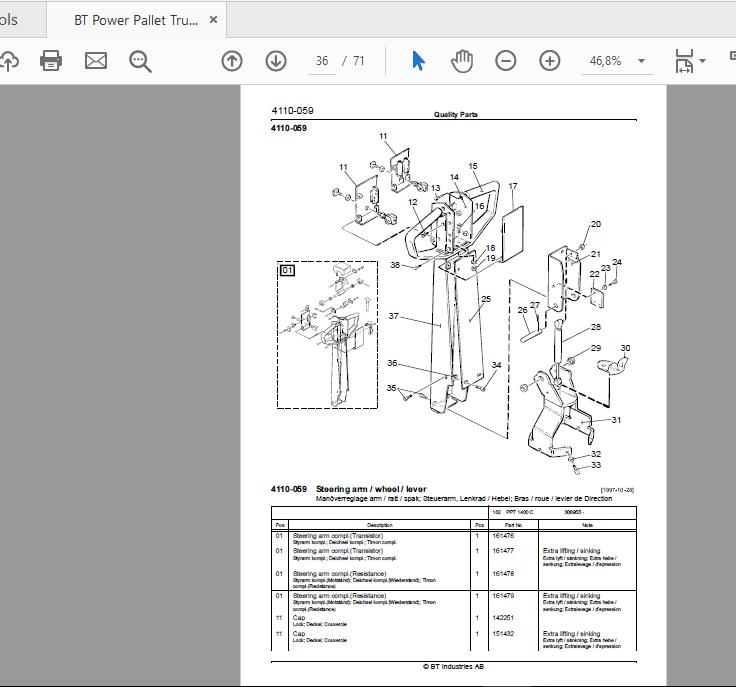Viewport: 736px width, 687px height.
Task: Select the BT Power Pallet Tru... document tab
Action: [136, 20]
